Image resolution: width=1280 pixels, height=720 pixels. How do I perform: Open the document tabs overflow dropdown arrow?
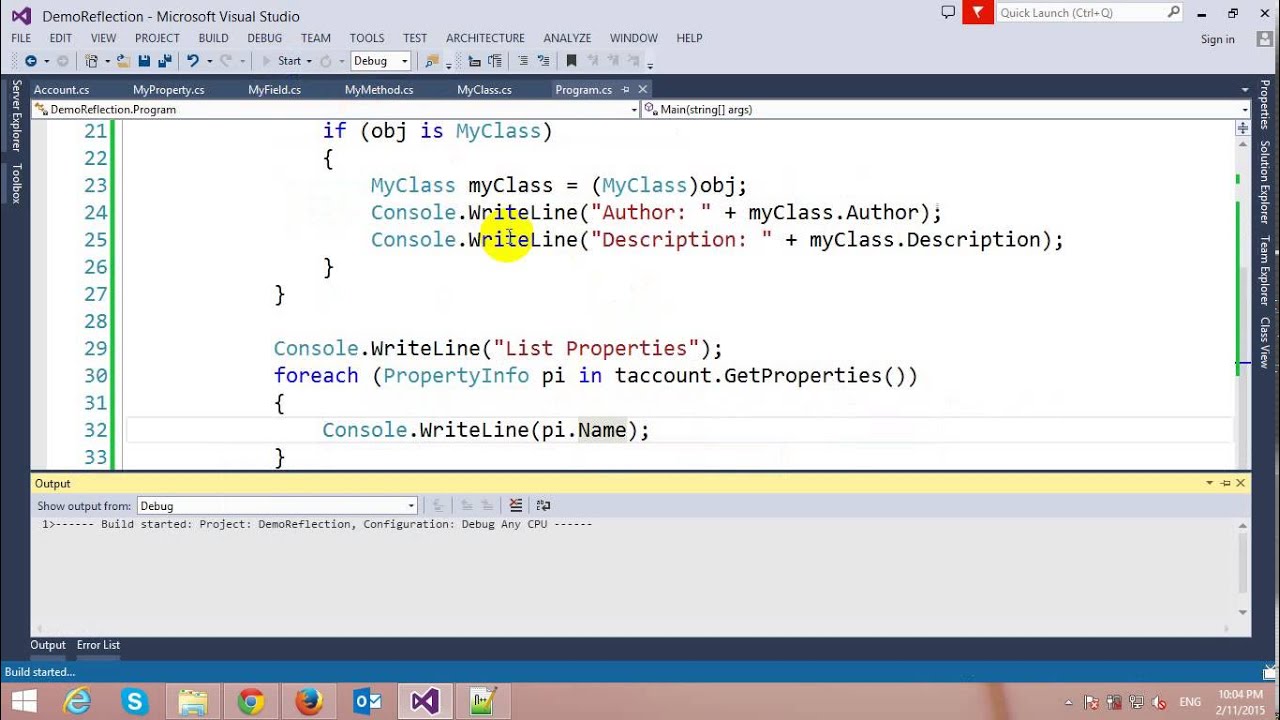[1244, 90]
